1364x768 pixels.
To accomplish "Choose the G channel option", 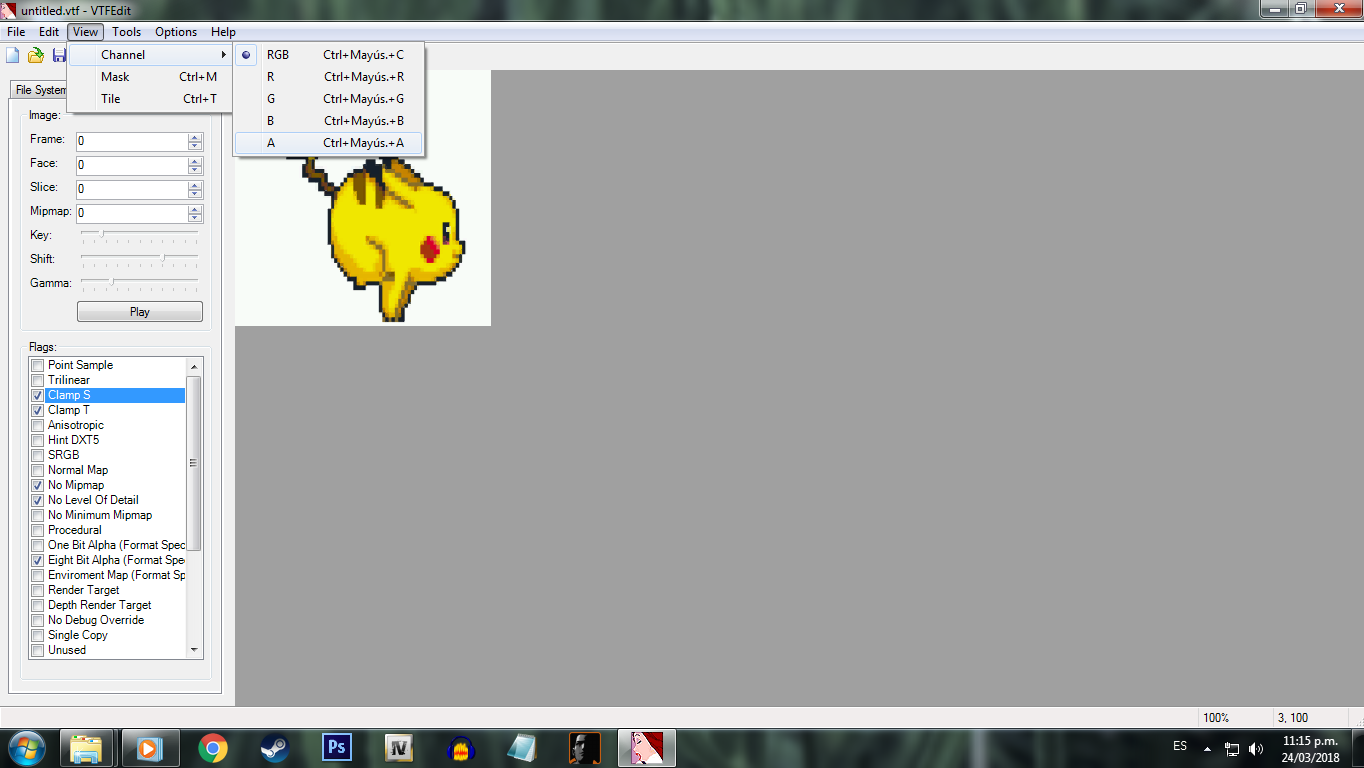I will pyautogui.click(x=329, y=99).
